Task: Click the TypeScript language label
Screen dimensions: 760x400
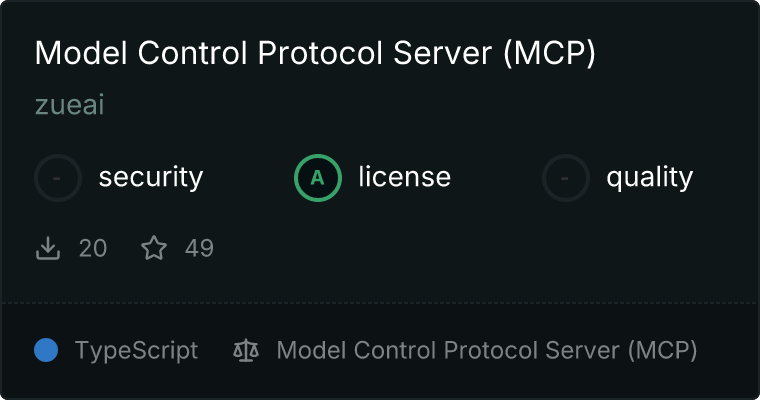Action: (136, 351)
